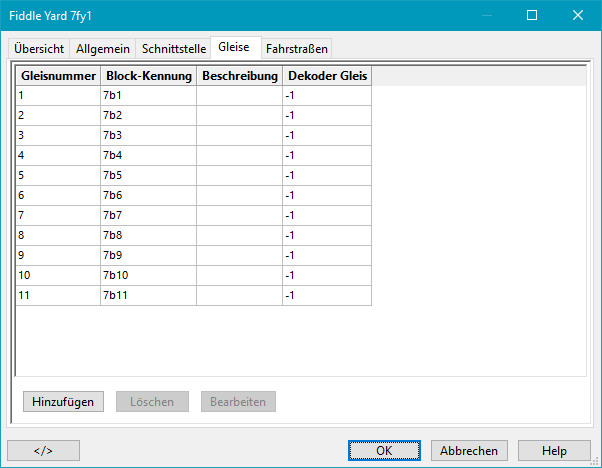Close the Fiddle Yard 7fy1 dialog
Image resolution: width=602 pixels, height=468 pixels.
pyautogui.click(x=578, y=15)
